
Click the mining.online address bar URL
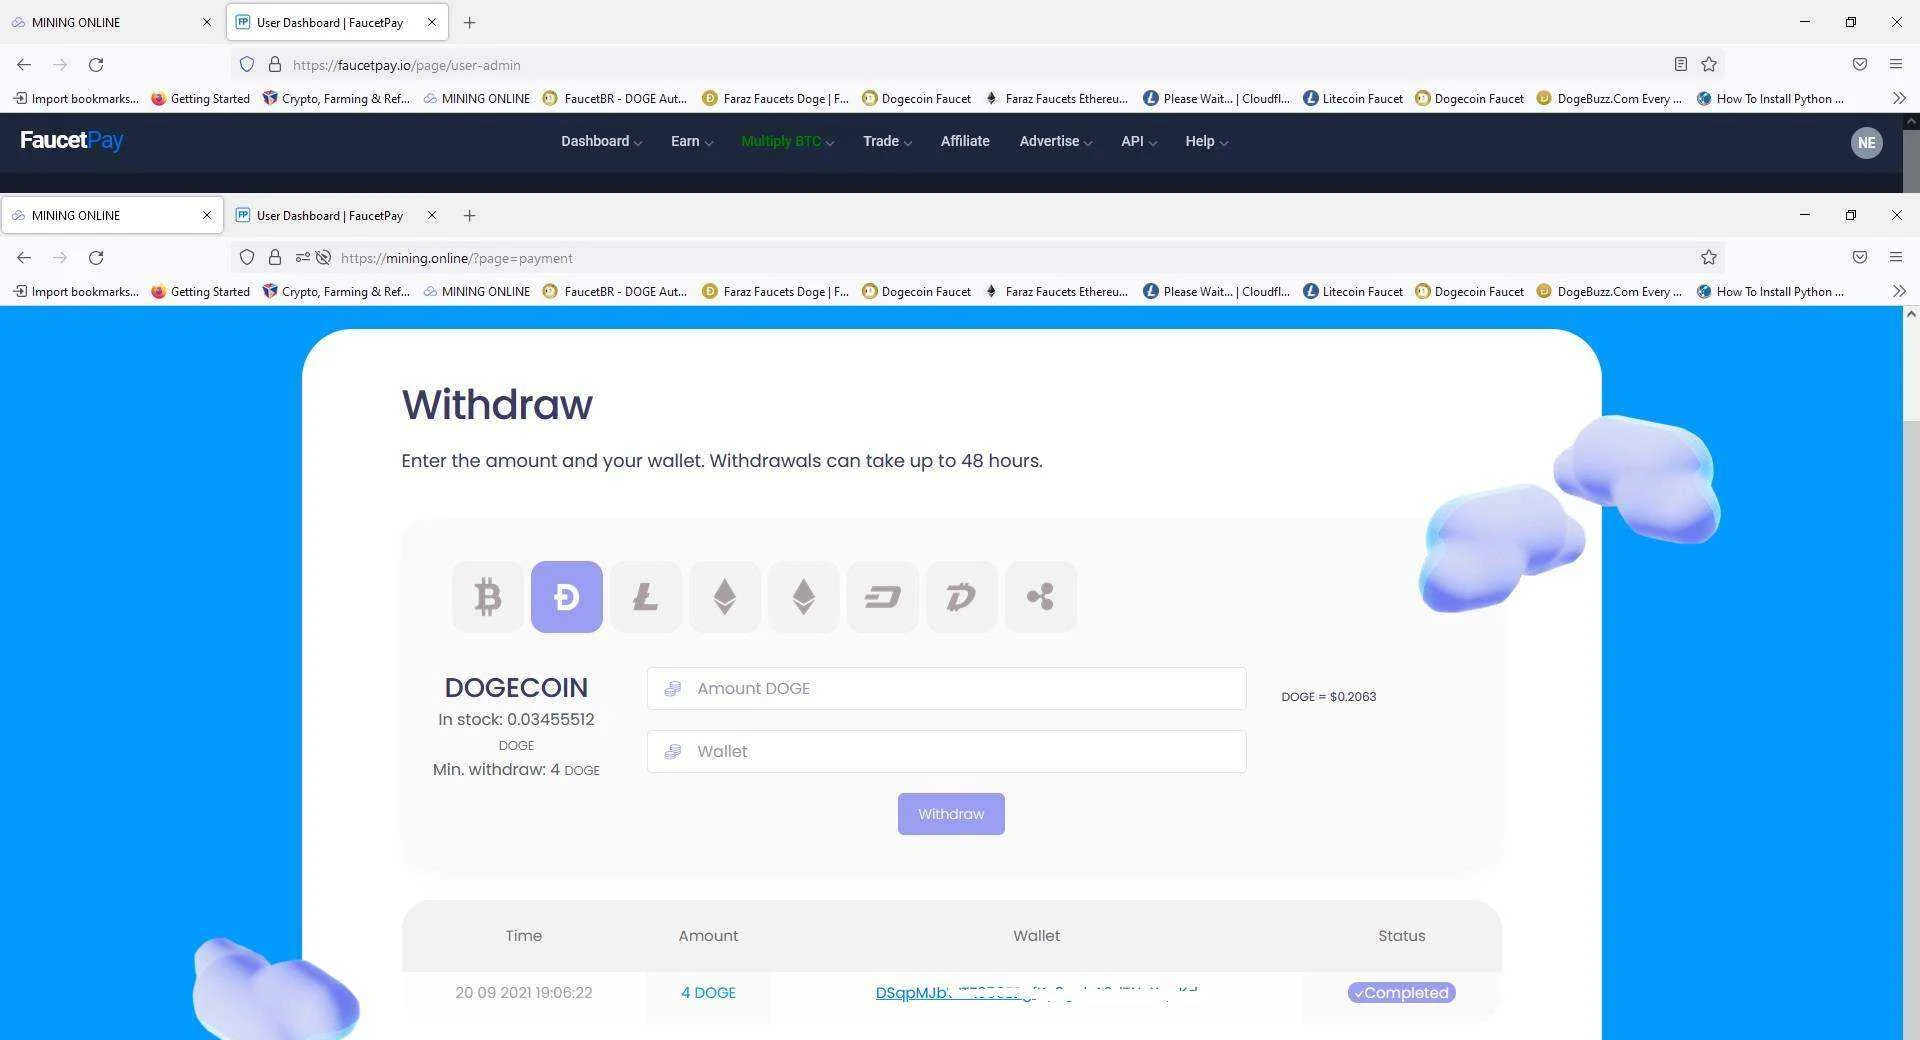click(x=457, y=258)
